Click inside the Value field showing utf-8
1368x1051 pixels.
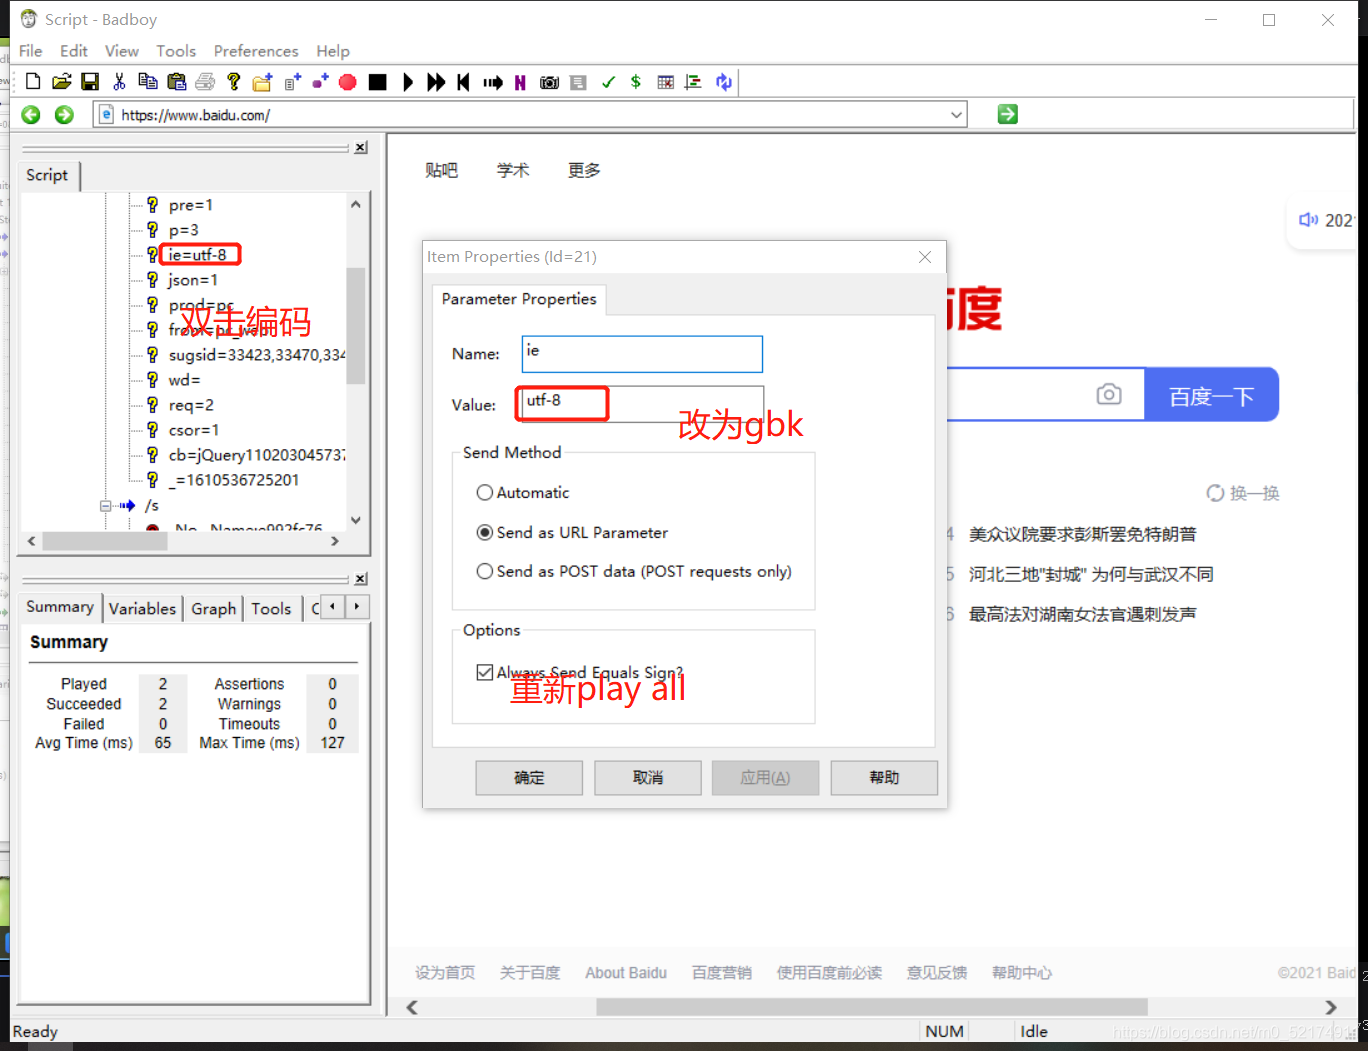tap(561, 403)
